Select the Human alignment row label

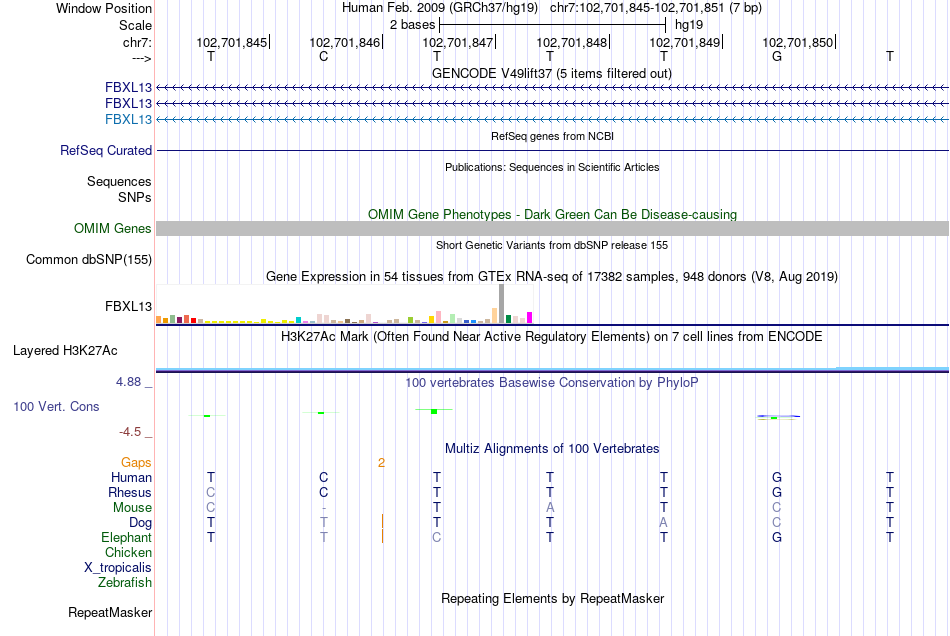point(131,477)
